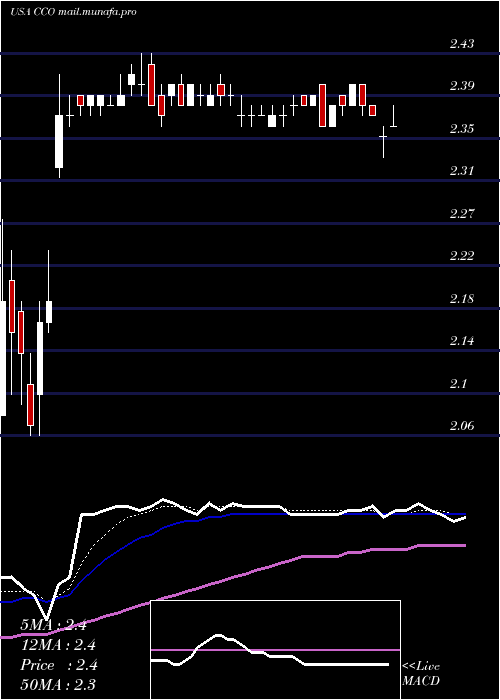Click inside the MACD inset chart

(275, 650)
